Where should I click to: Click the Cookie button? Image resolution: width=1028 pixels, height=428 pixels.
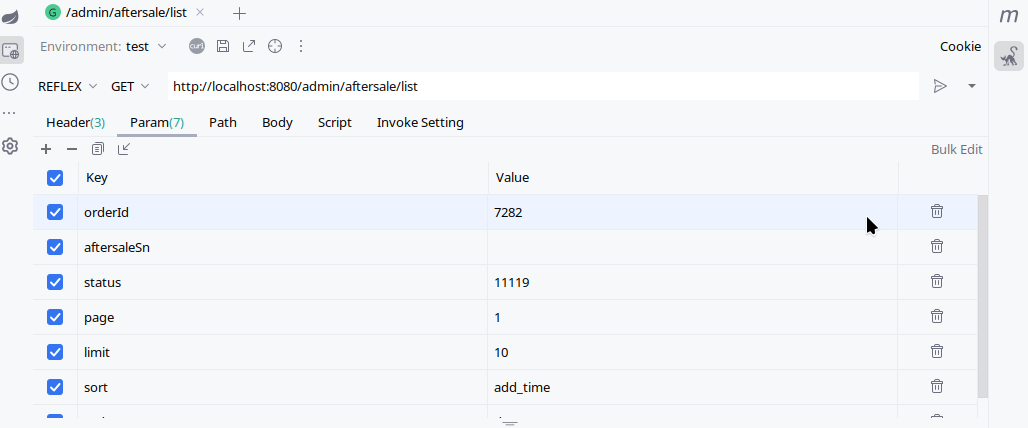coord(960,46)
